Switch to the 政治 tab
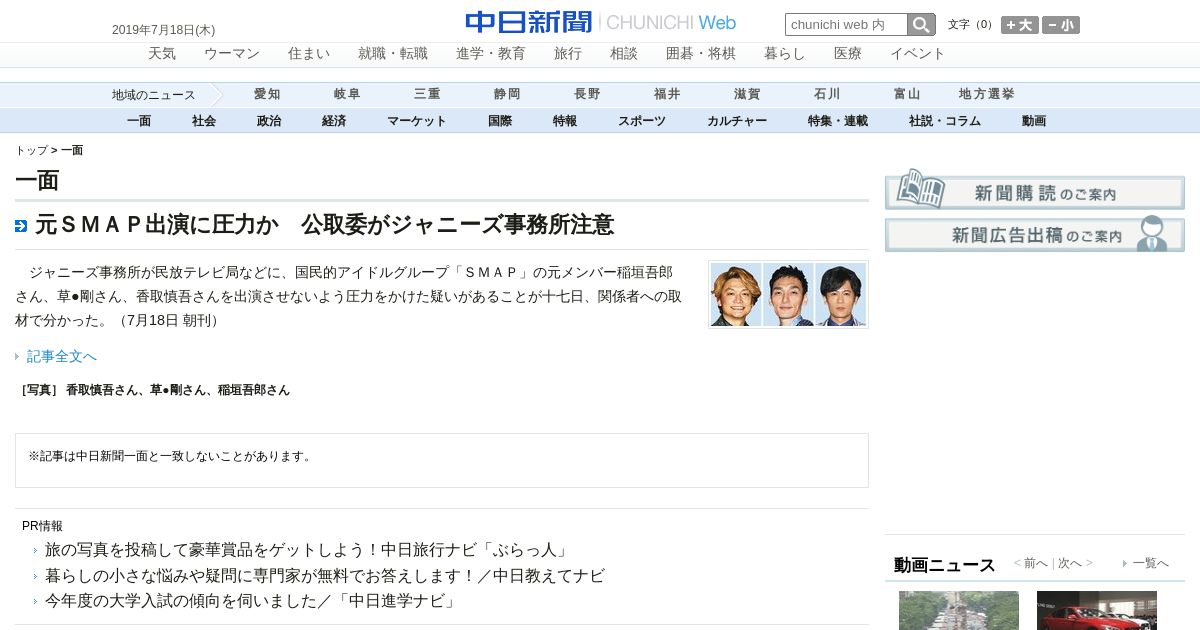Image resolution: width=1200 pixels, height=630 pixels. pos(269,121)
